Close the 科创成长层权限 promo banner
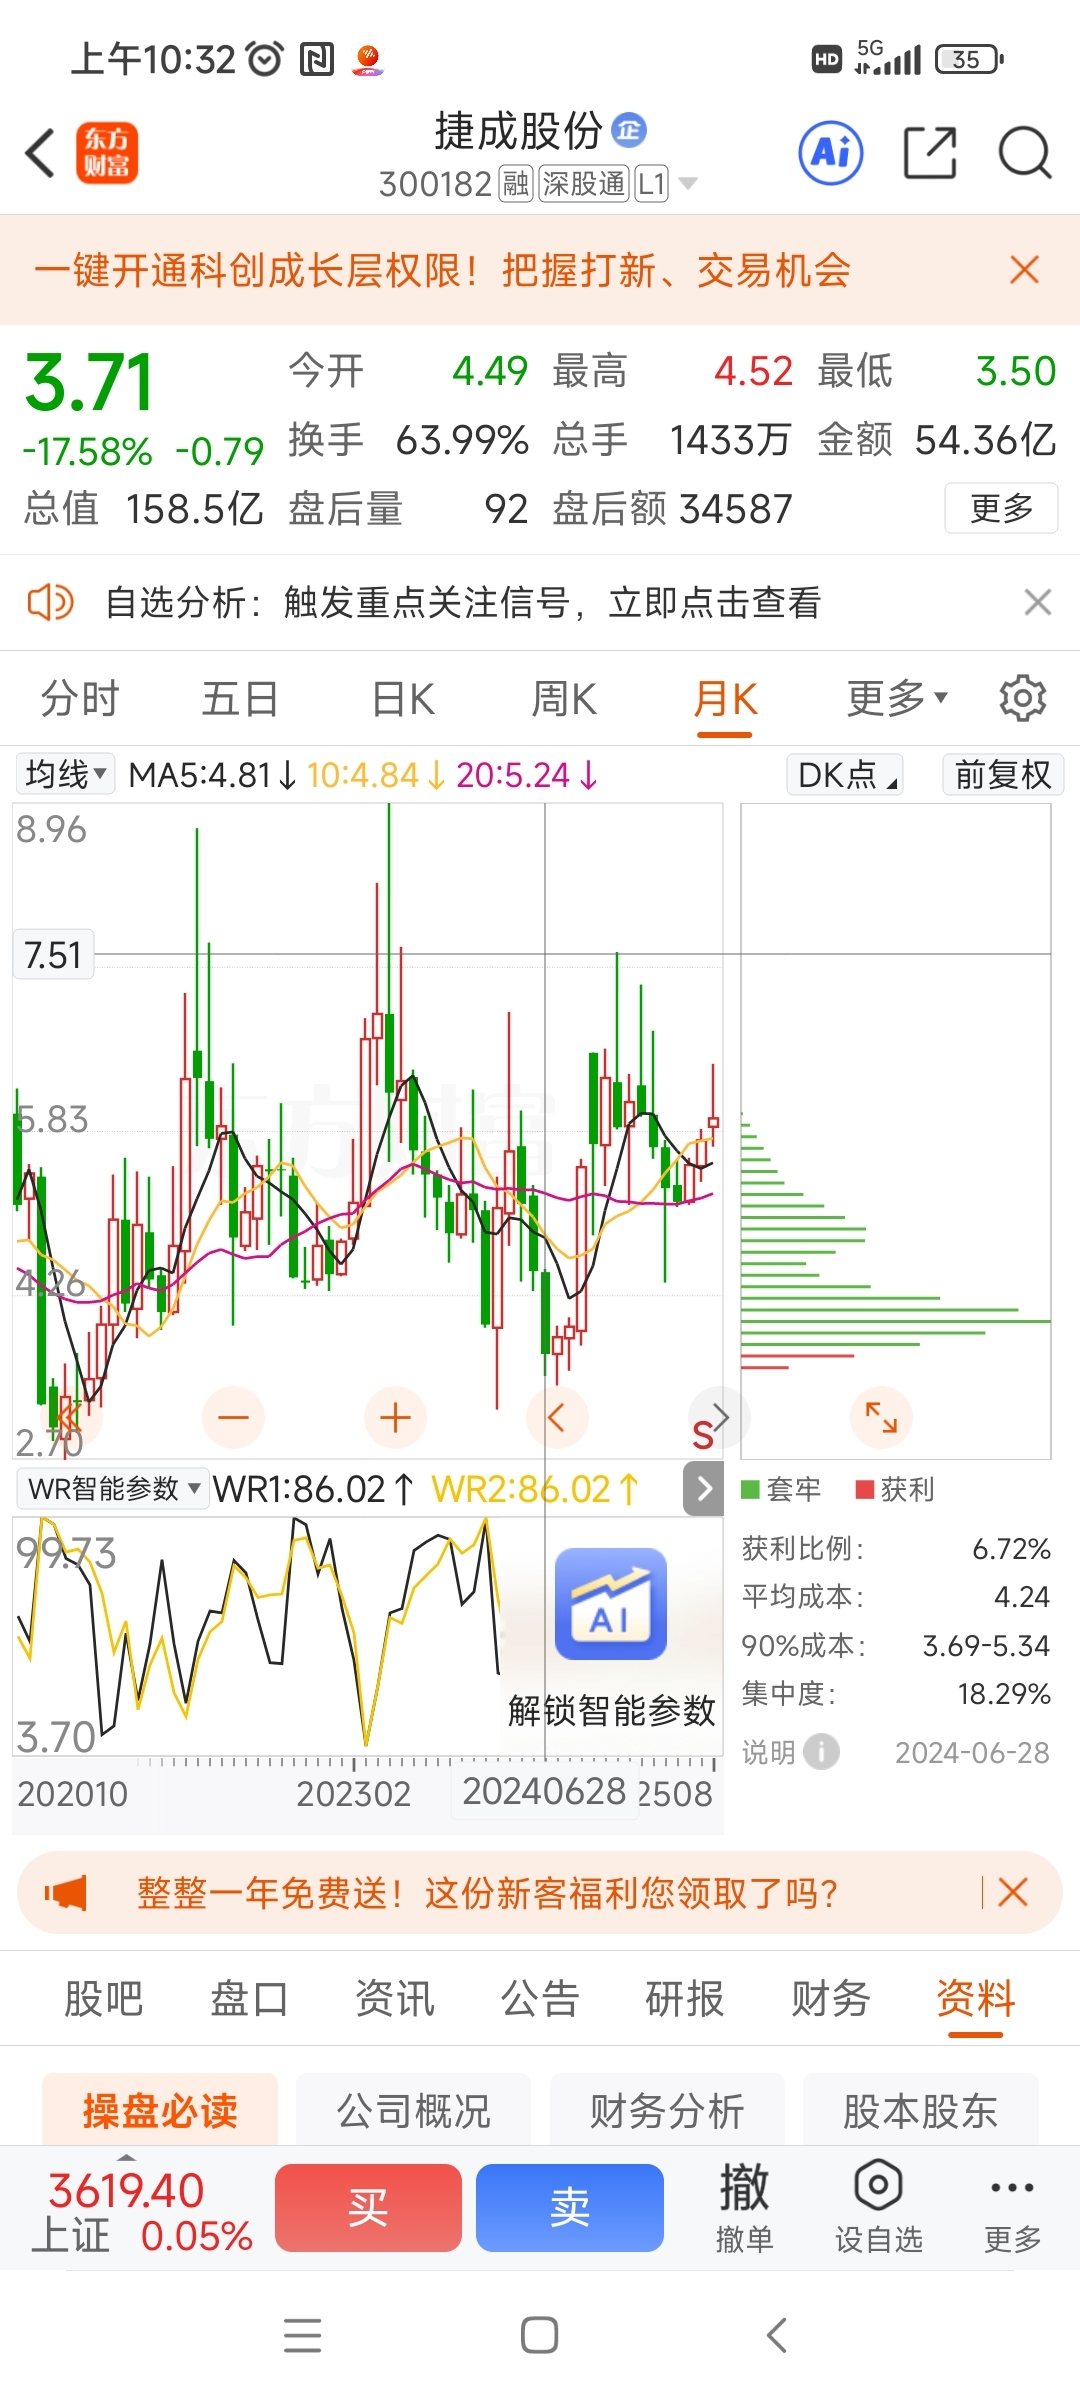This screenshot has height=2400, width=1080. [x=1024, y=270]
